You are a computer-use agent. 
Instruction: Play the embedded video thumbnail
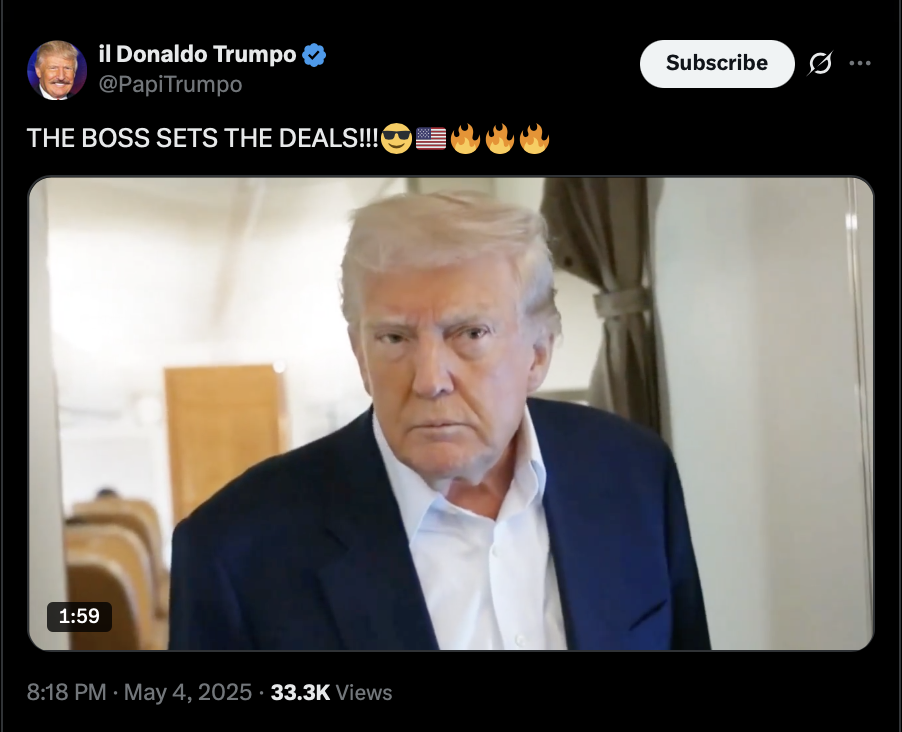[451, 413]
